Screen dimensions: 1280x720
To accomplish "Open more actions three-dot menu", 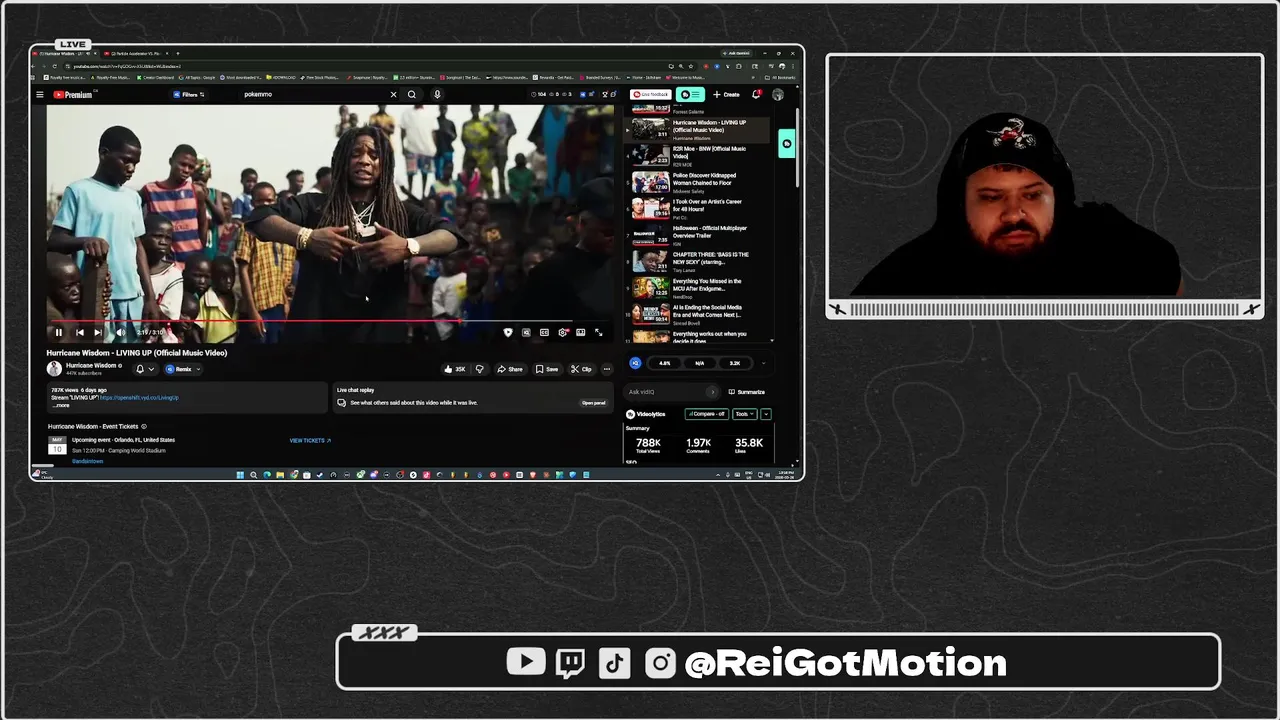I will [606, 369].
